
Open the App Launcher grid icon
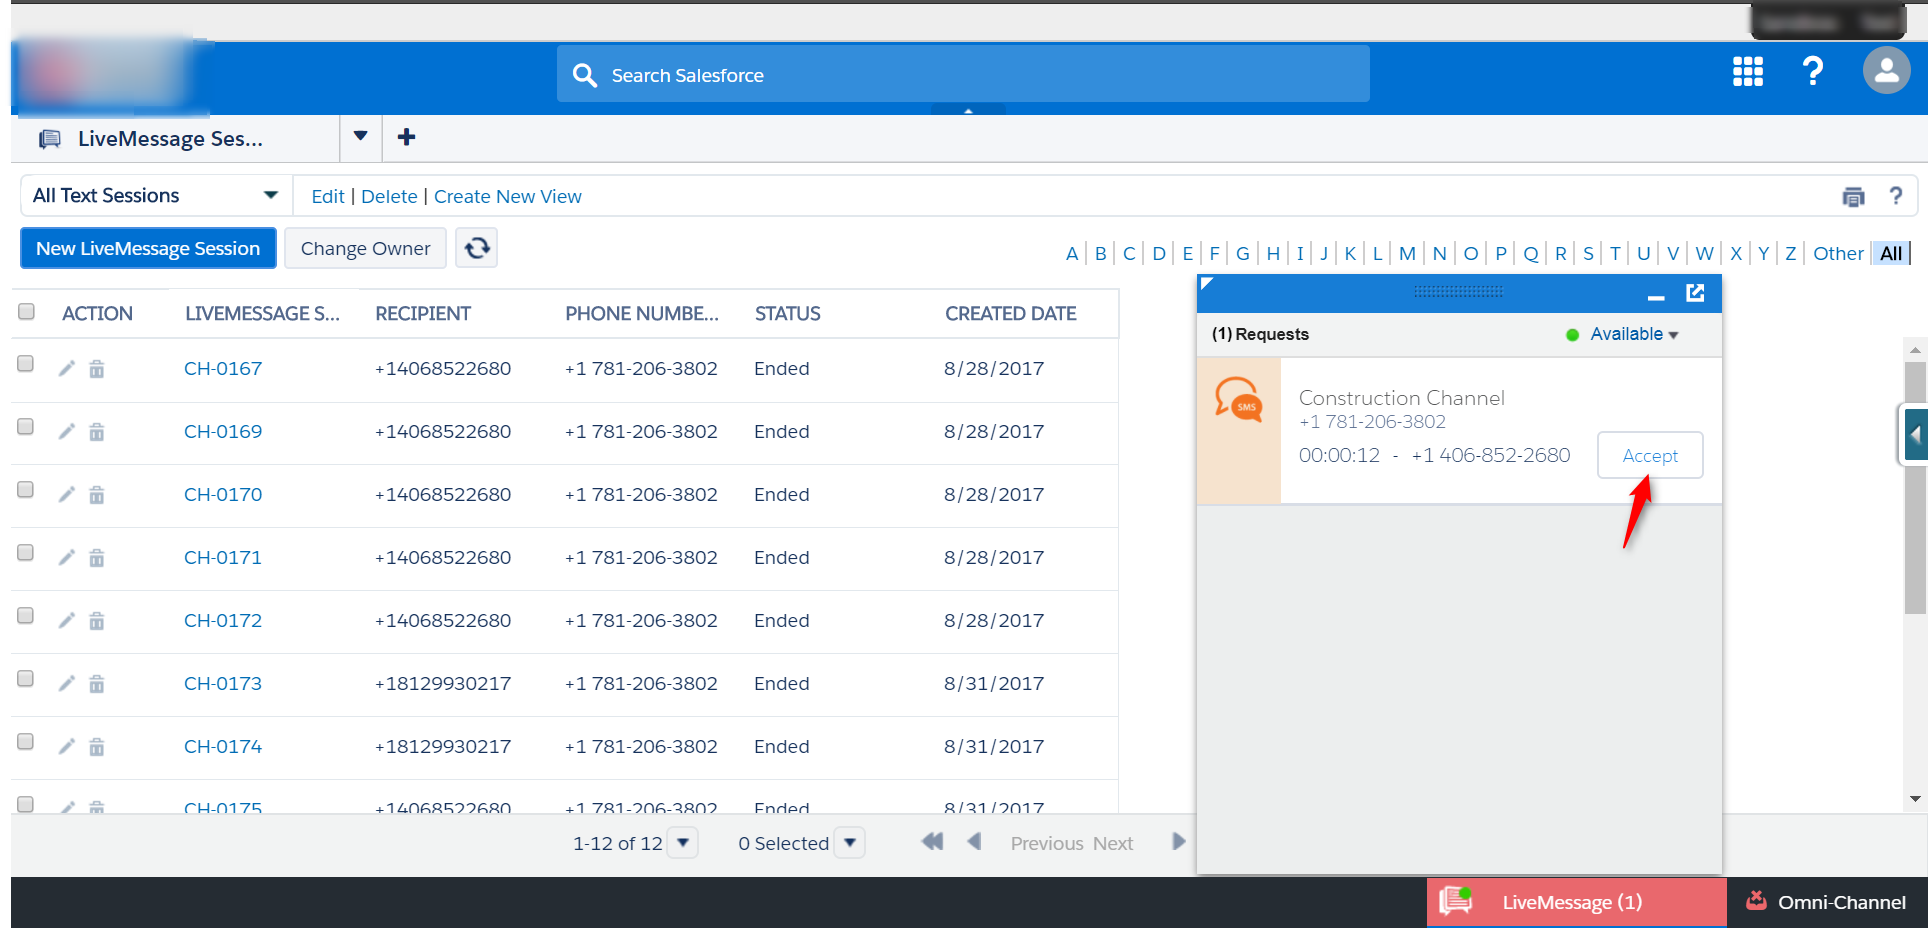1748,72
